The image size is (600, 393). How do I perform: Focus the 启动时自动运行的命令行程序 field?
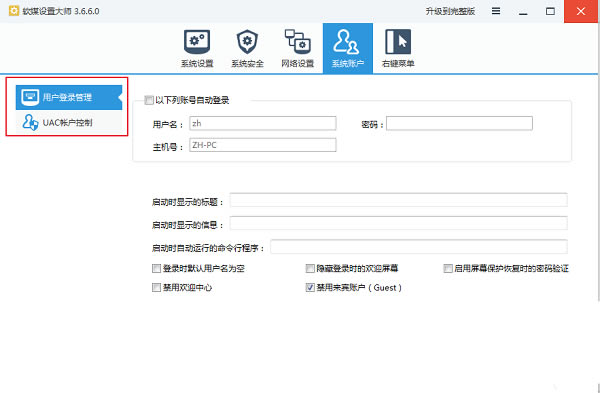click(419, 247)
